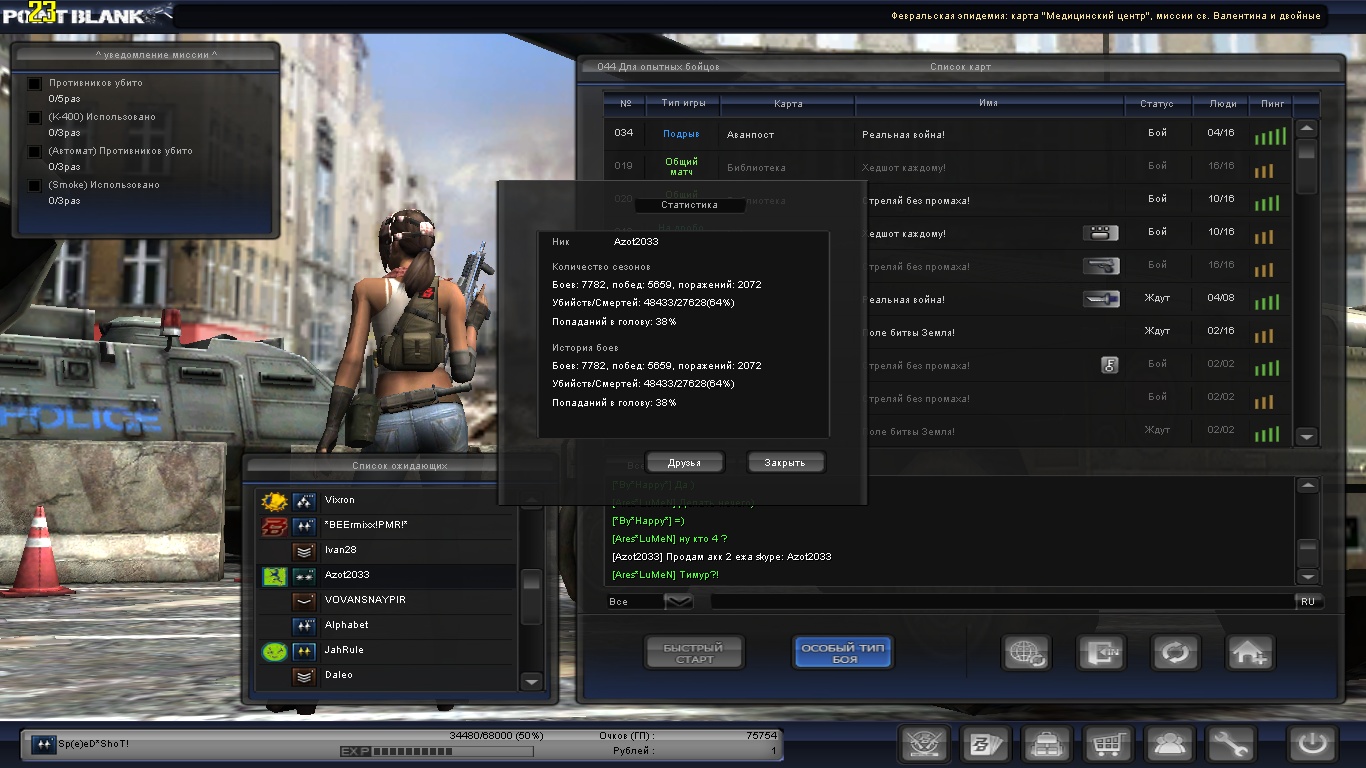
Task: Open the PB cards missions icon
Action: click(x=985, y=744)
